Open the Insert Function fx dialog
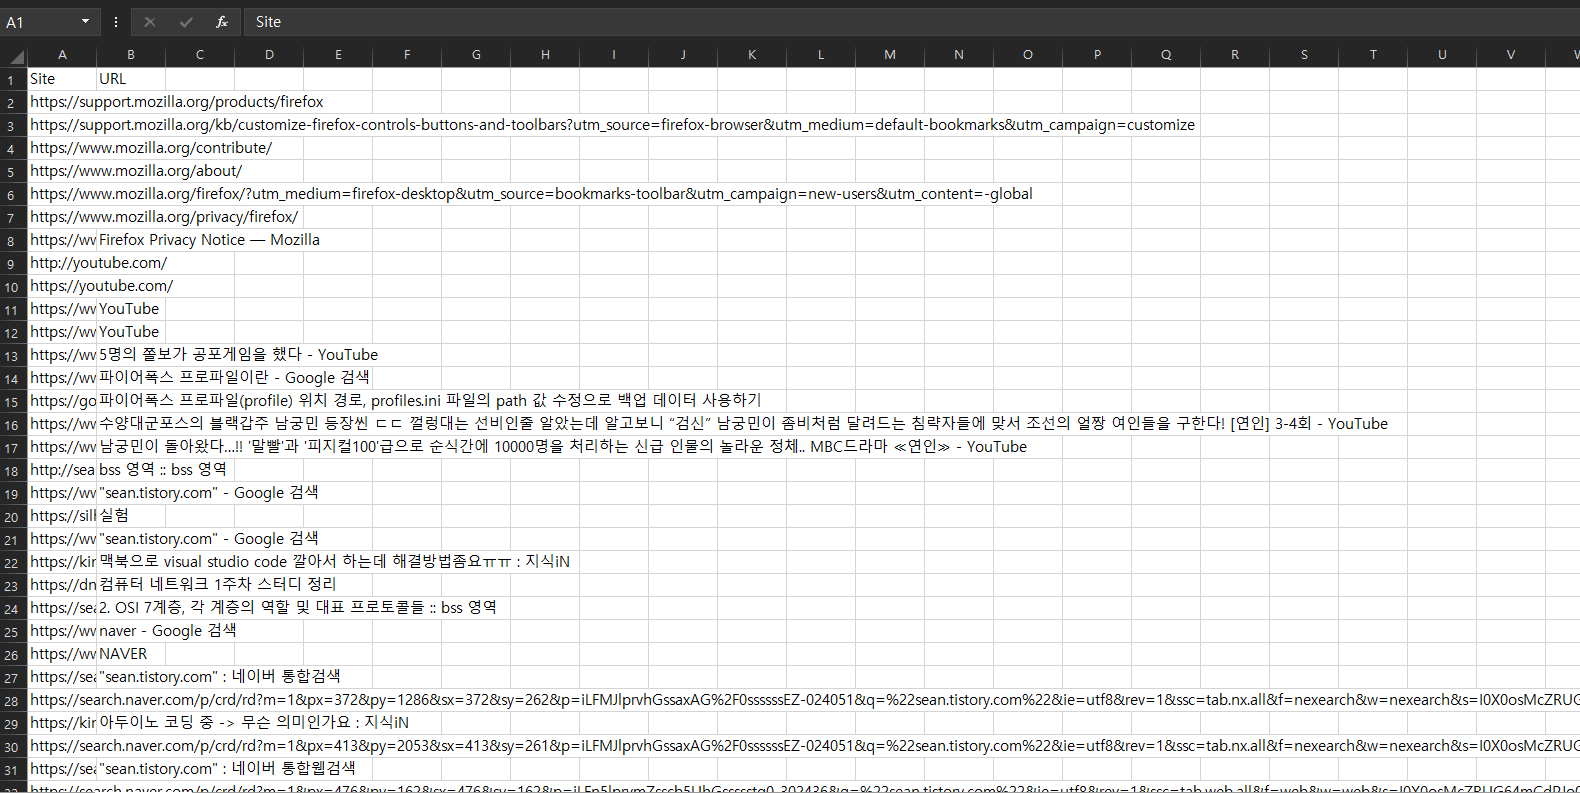 (222, 22)
